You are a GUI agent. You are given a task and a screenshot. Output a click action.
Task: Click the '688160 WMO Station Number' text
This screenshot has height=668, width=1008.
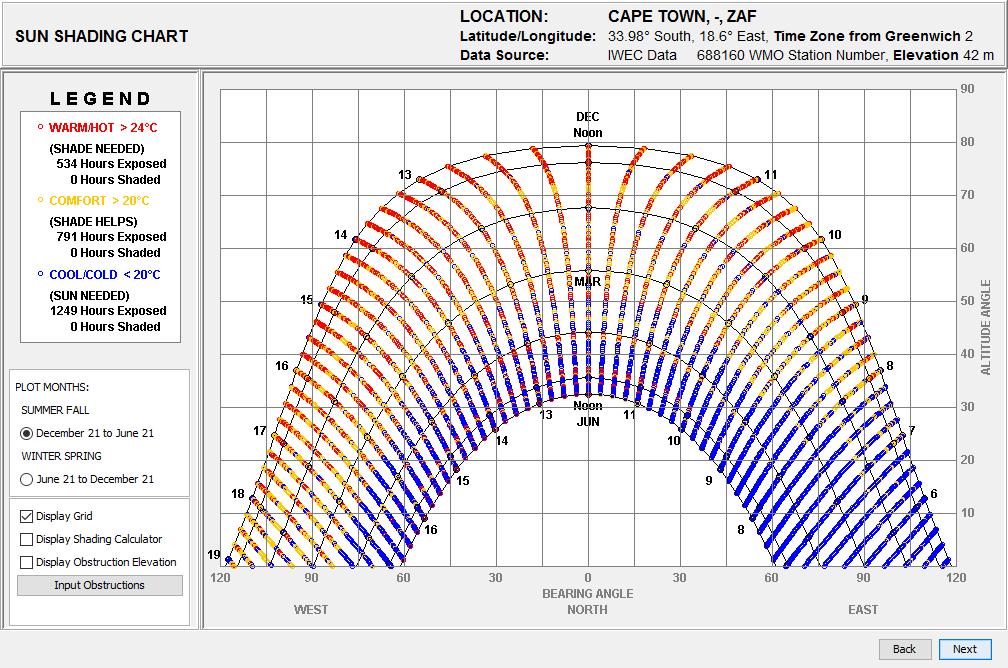click(791, 55)
